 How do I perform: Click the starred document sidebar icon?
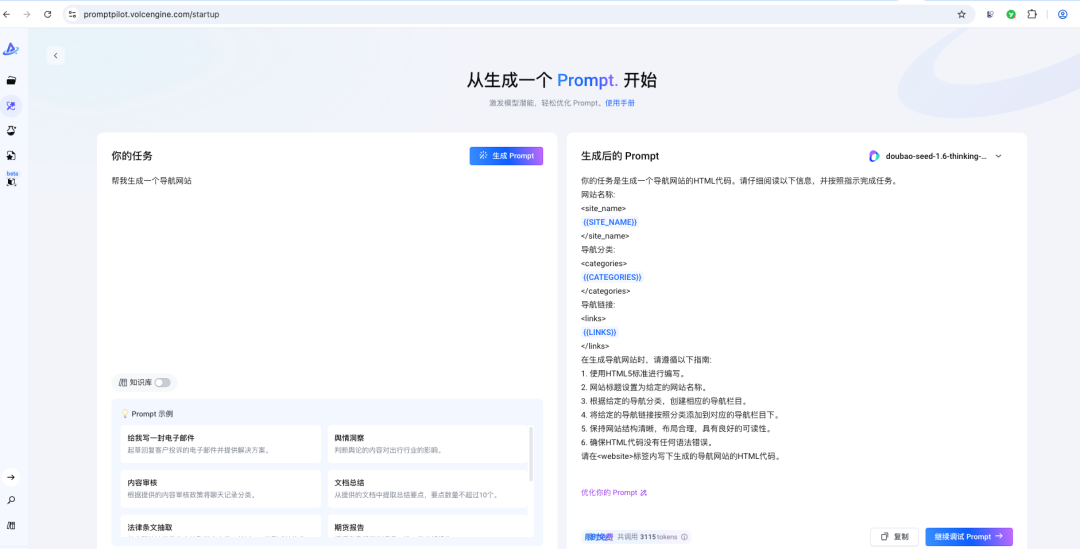click(x=11, y=155)
